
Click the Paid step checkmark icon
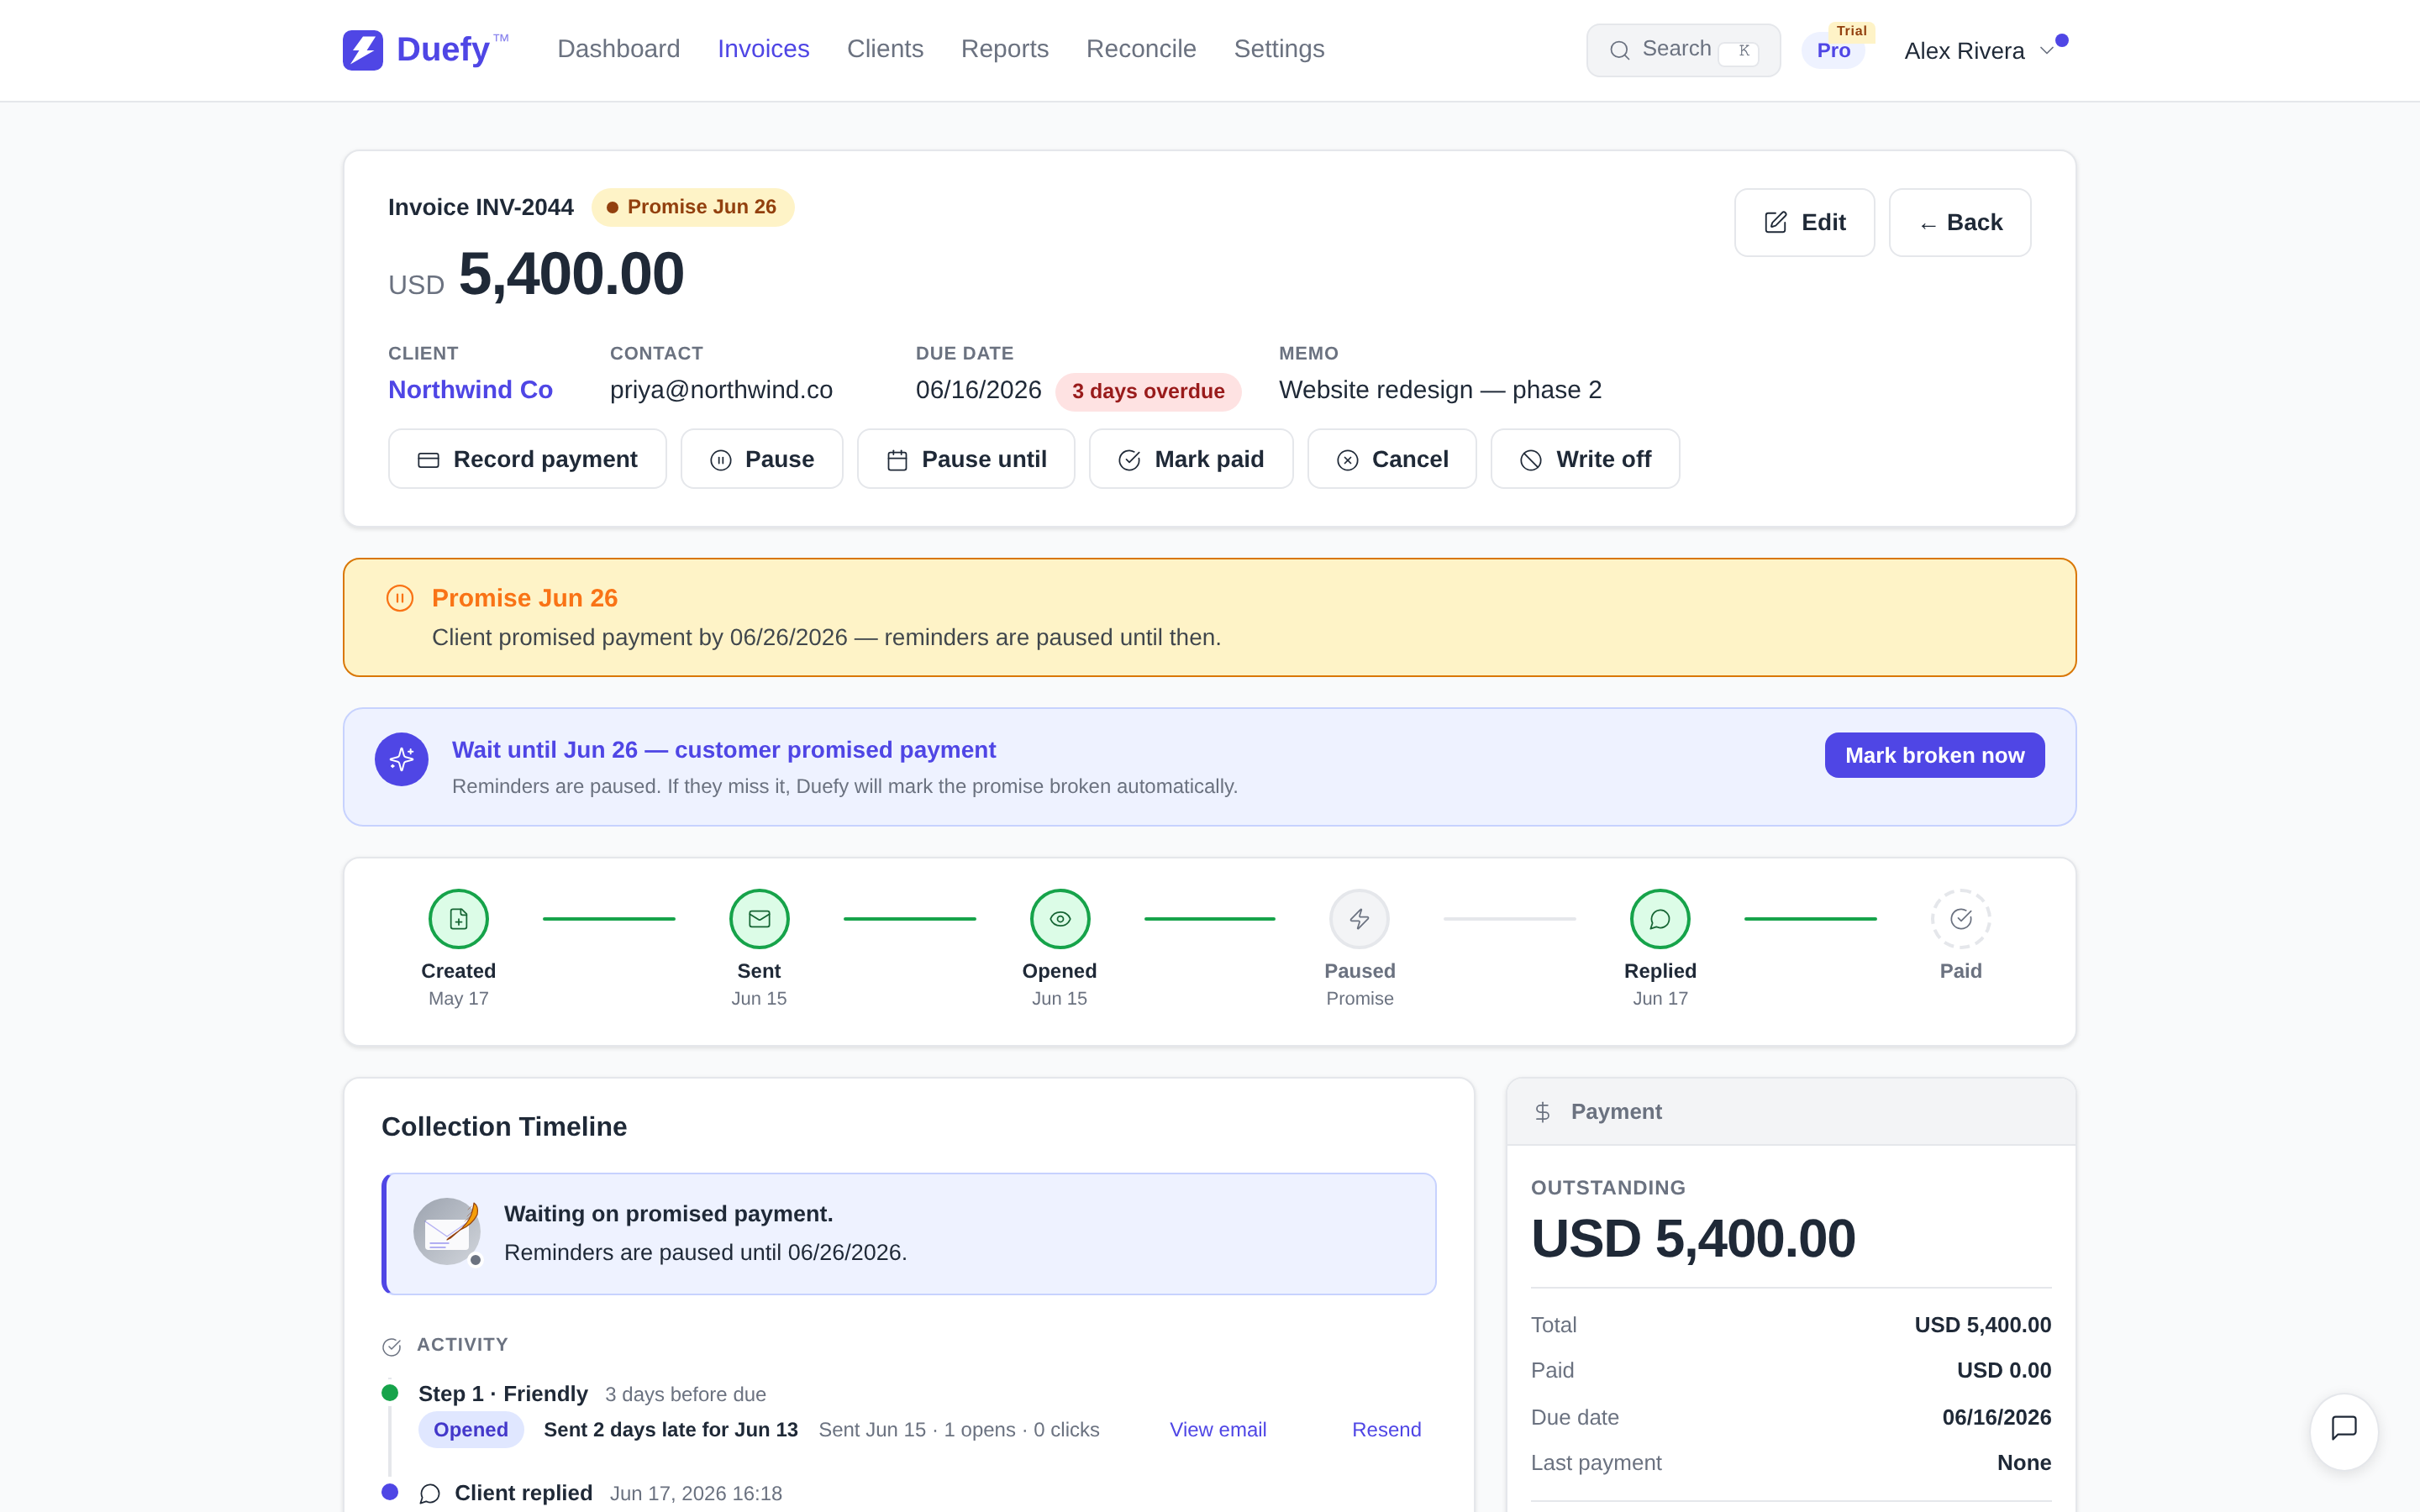pyautogui.click(x=1960, y=919)
